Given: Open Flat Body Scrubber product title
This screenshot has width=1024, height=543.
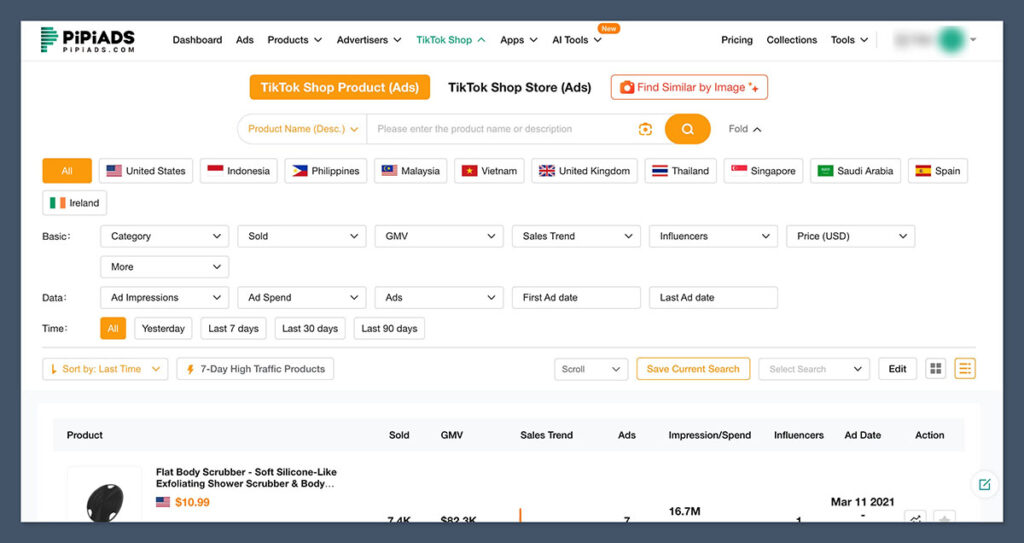Looking at the screenshot, I should tap(246, 478).
